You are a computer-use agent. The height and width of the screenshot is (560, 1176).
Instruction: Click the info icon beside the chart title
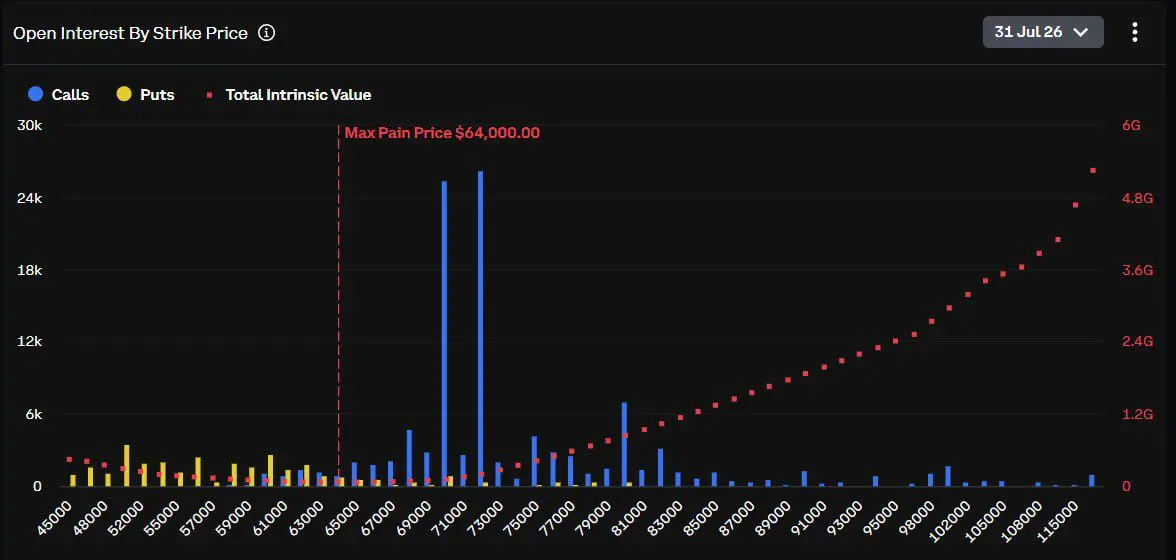pos(266,33)
